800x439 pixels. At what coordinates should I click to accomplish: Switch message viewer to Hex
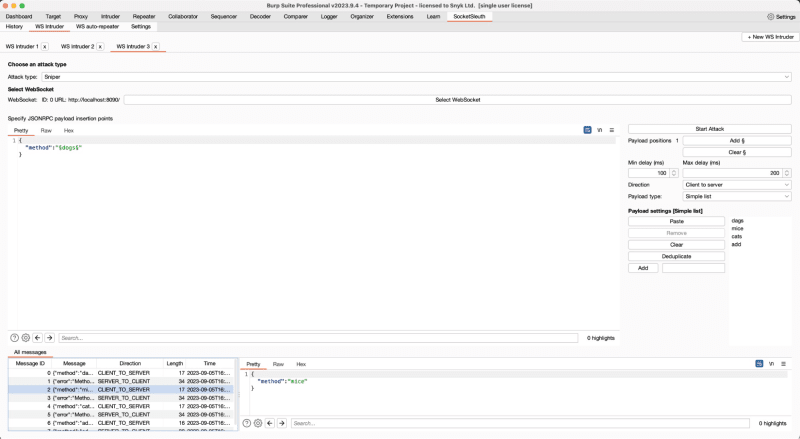(x=301, y=364)
